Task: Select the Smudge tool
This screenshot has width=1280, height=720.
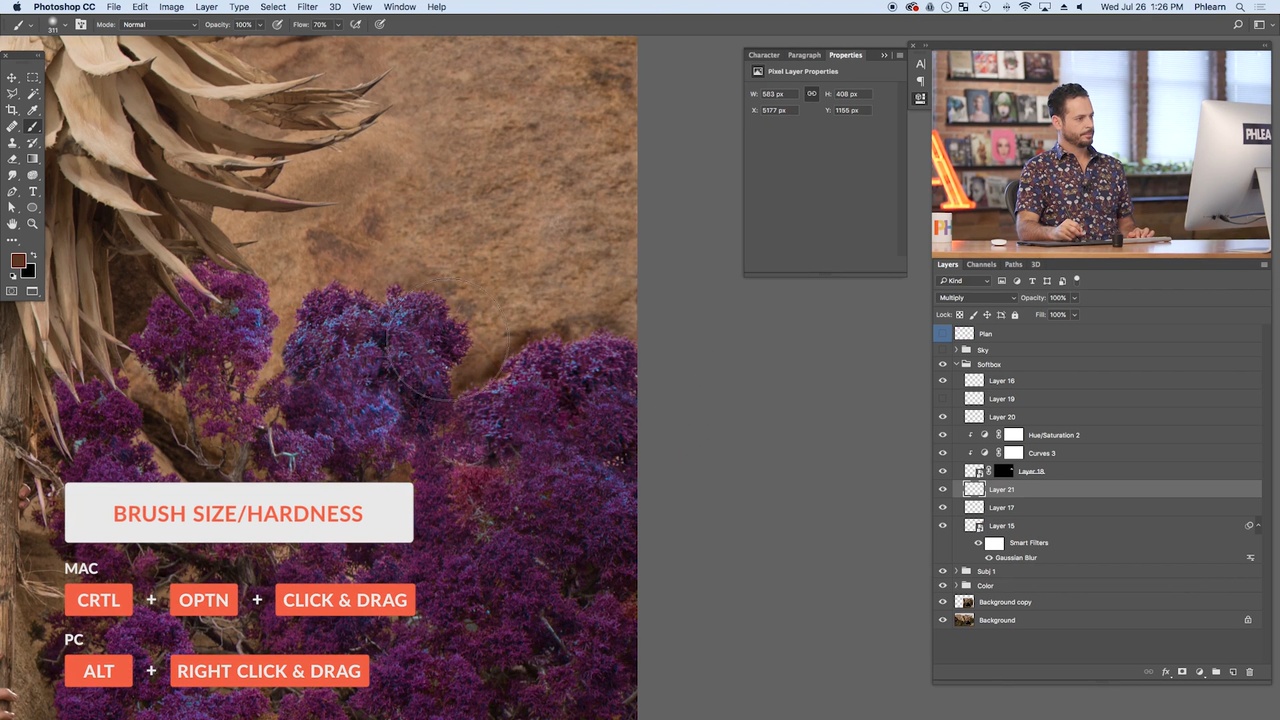Action: (x=12, y=175)
